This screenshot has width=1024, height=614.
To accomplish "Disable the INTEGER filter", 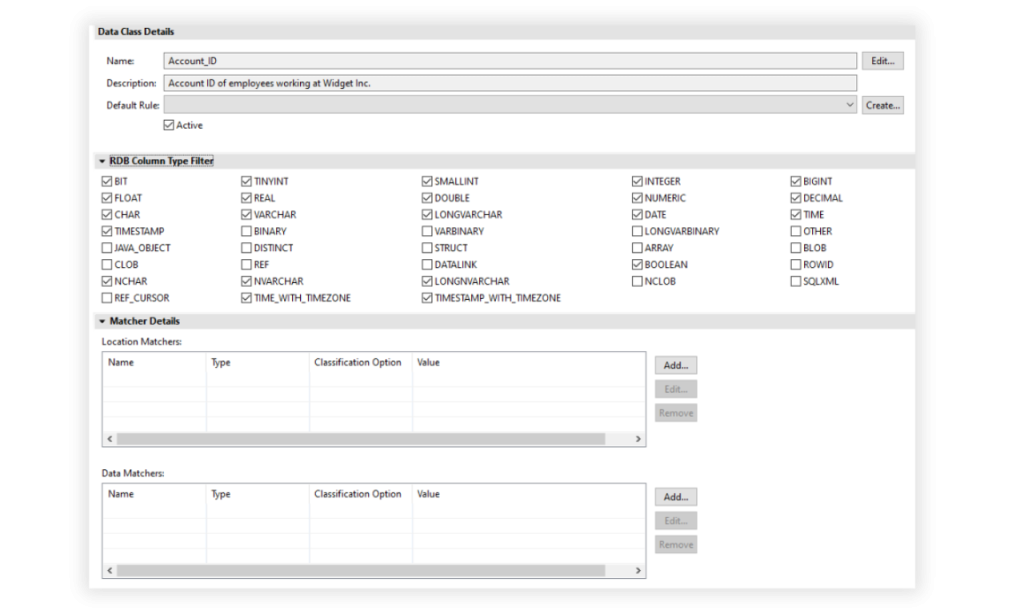I will [637, 181].
